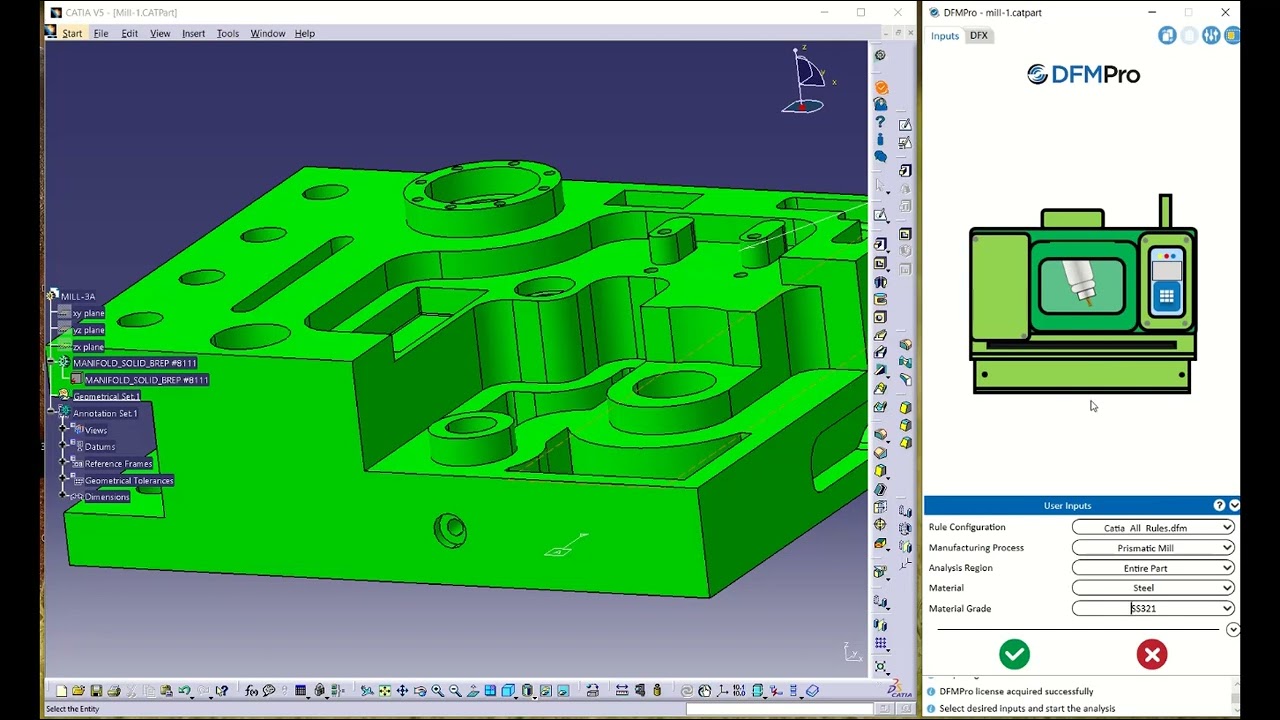Select the Pan arrows tool
The height and width of the screenshot is (720, 1280).
(x=402, y=690)
